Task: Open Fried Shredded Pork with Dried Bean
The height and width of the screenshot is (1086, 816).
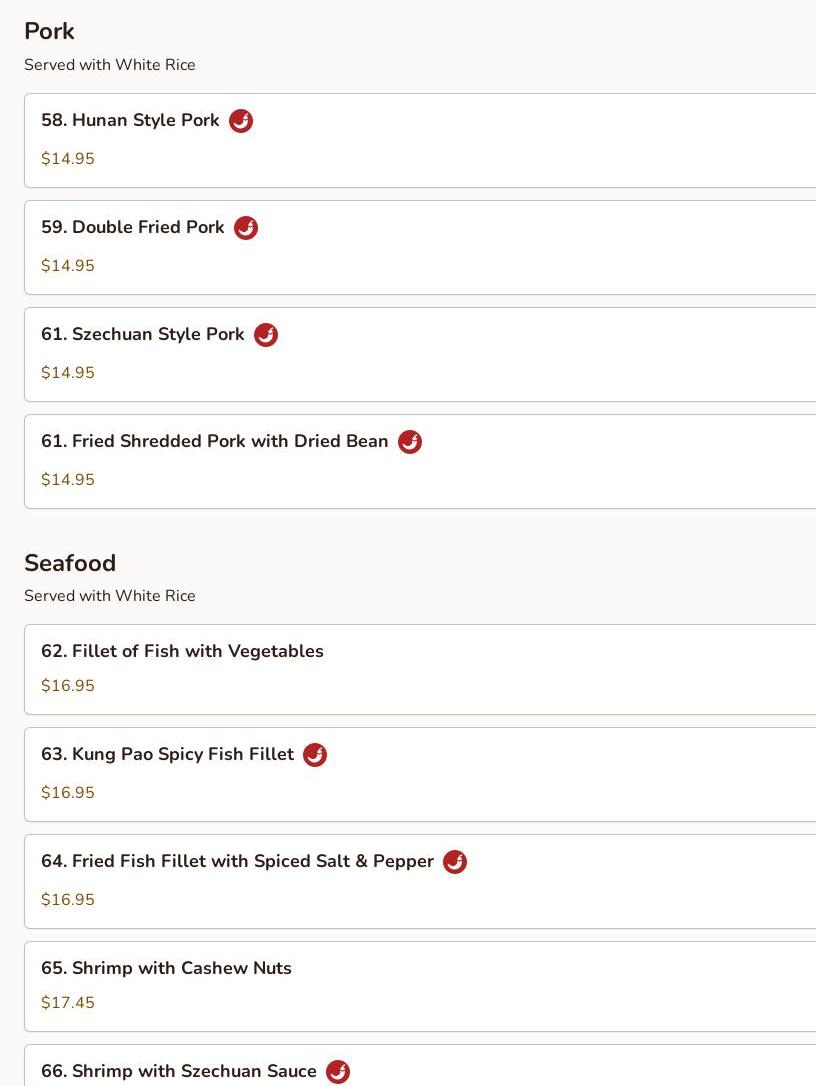Action: [215, 442]
